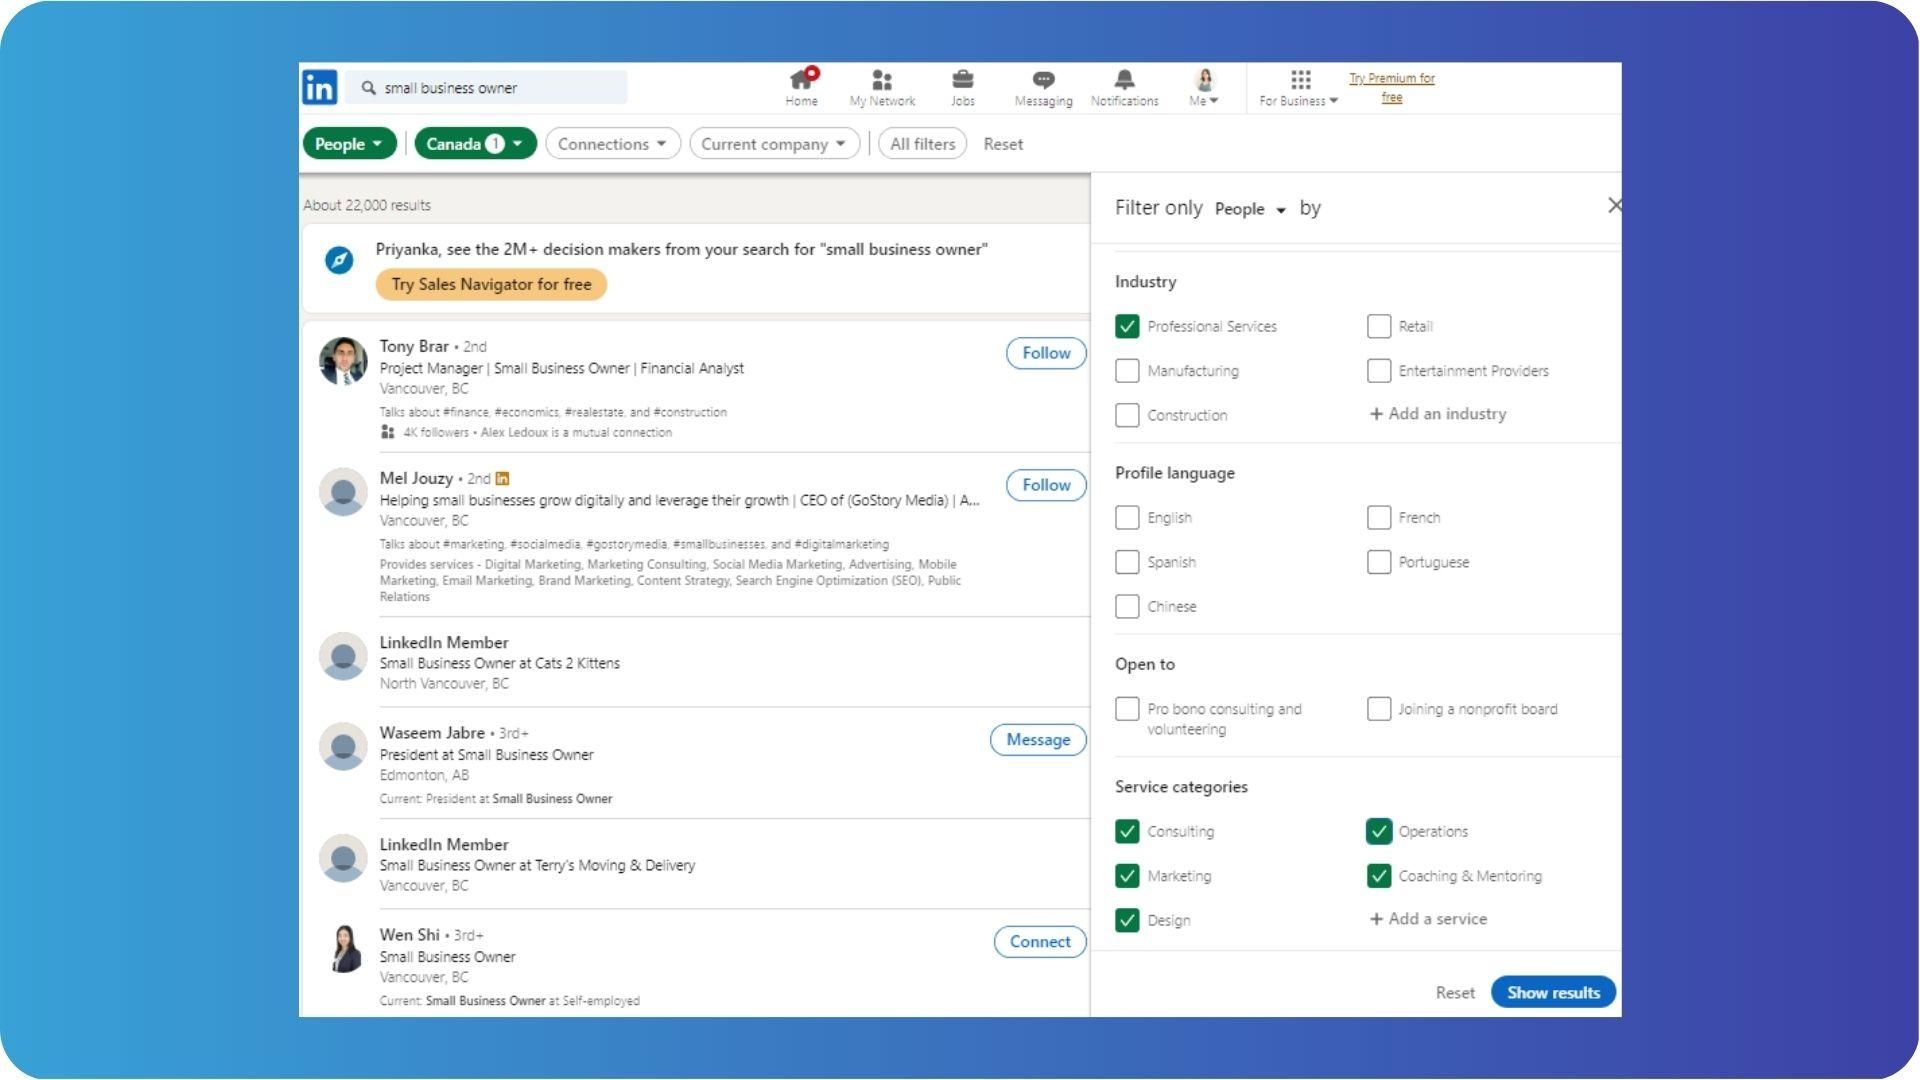1920x1080 pixels.
Task: Click the mutual connections icon under Tony Brar
Action: [x=387, y=432]
